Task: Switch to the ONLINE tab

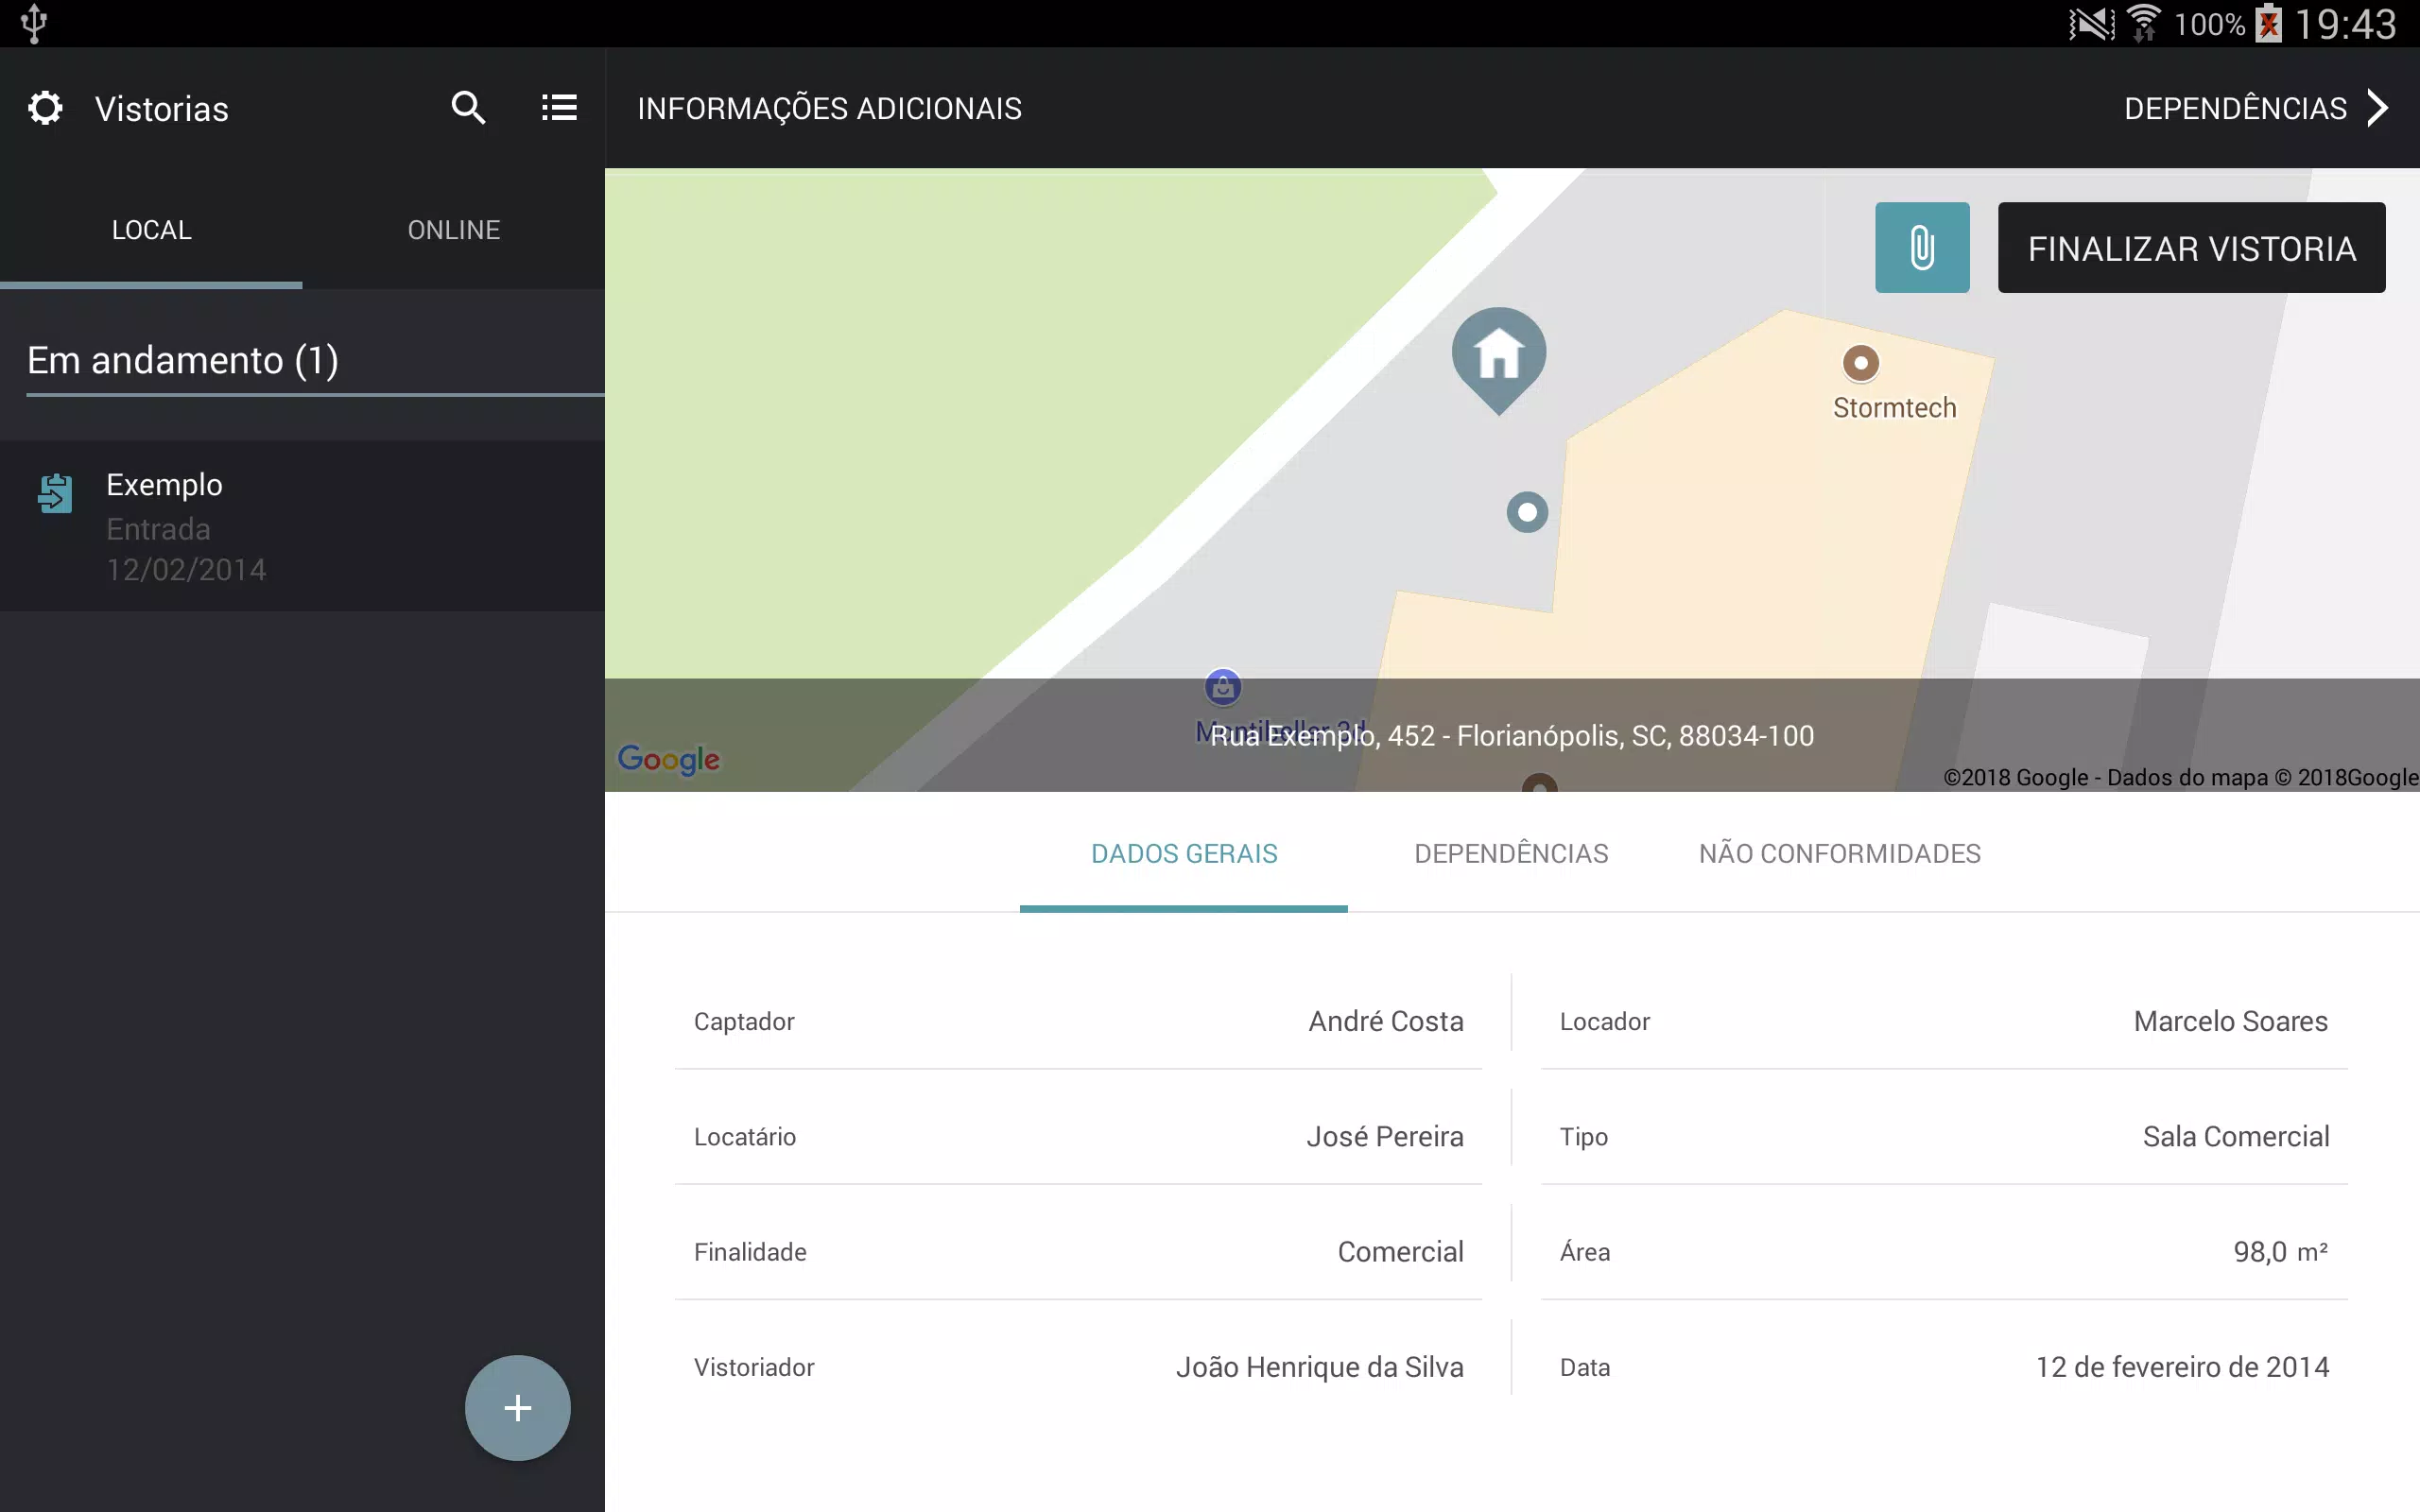Action: (453, 229)
